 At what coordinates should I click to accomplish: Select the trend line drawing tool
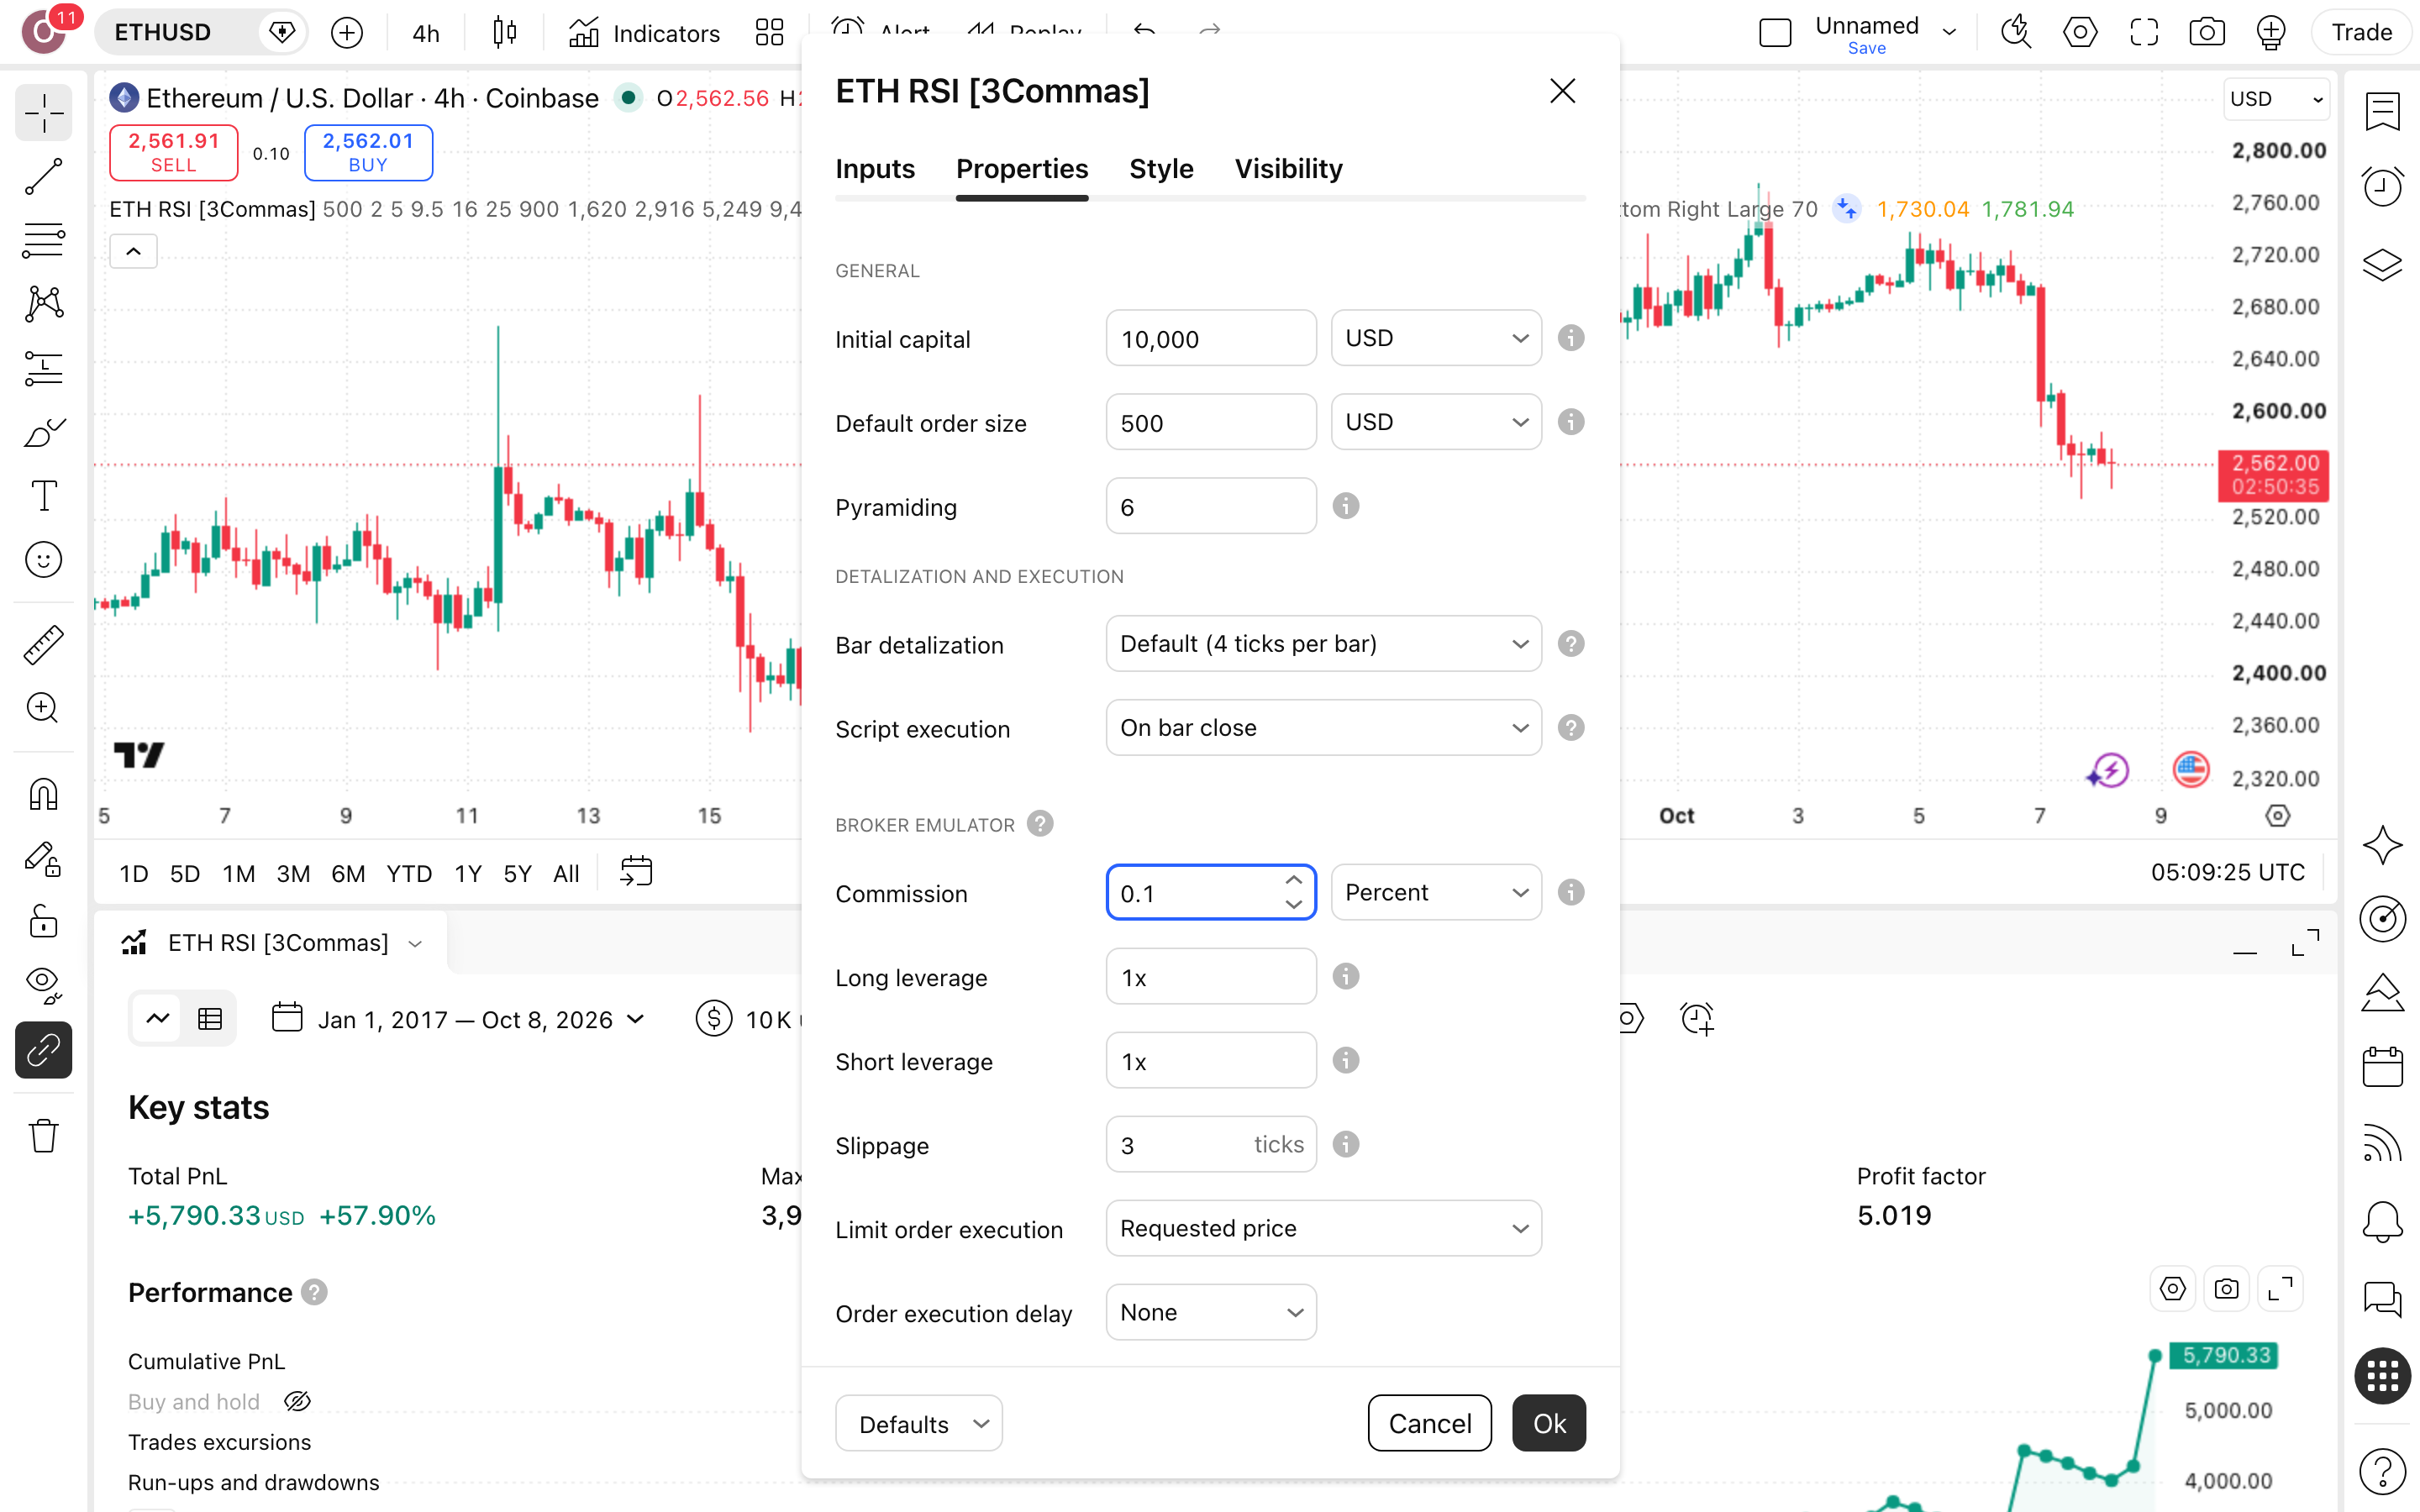click(43, 177)
